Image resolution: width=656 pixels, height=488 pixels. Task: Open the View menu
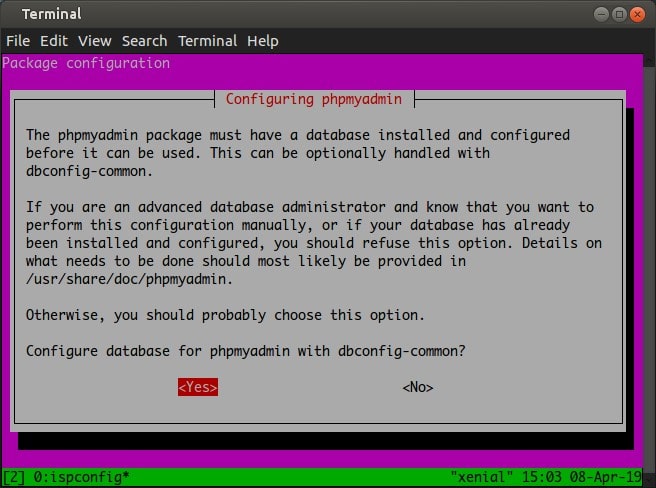point(95,41)
